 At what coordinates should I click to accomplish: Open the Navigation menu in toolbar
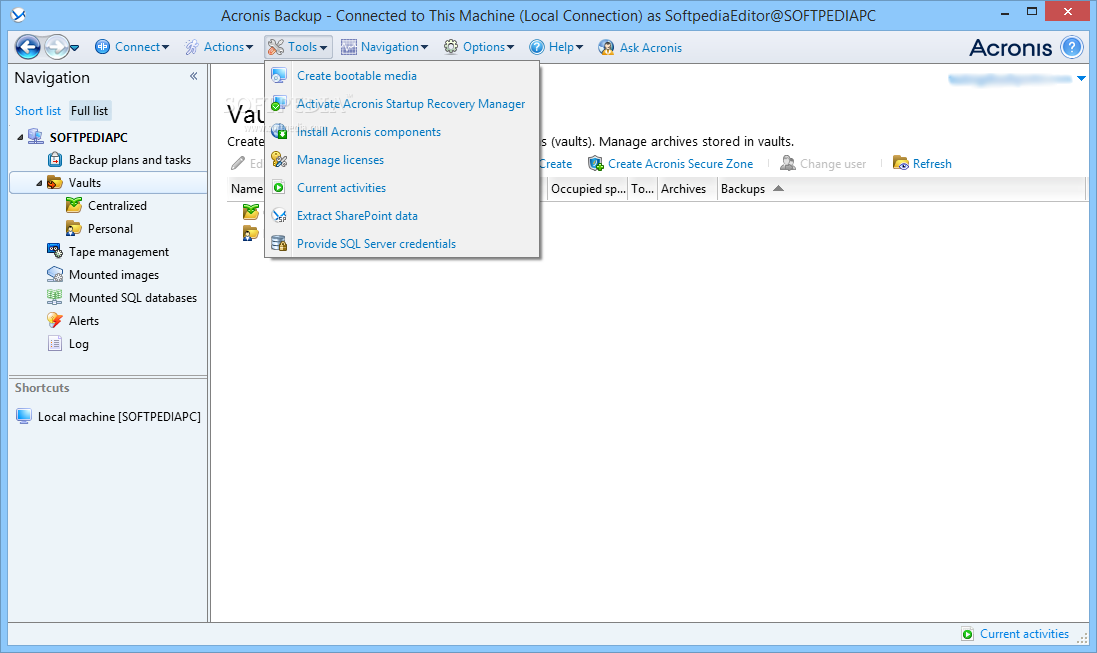pyautogui.click(x=384, y=47)
